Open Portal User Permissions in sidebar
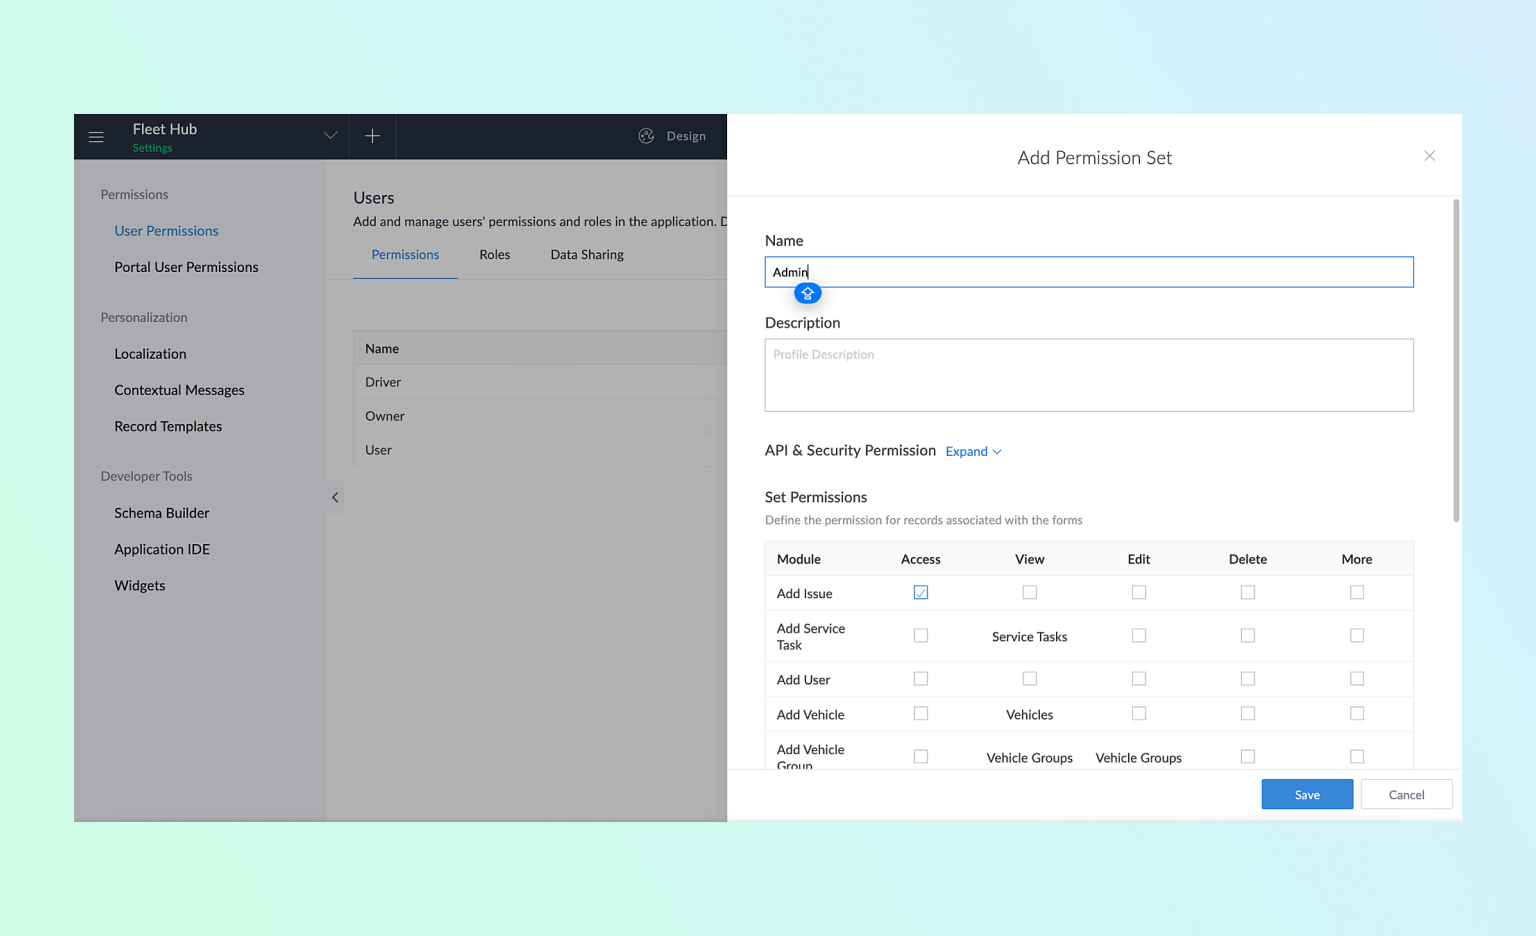The image size is (1536, 936). [186, 267]
